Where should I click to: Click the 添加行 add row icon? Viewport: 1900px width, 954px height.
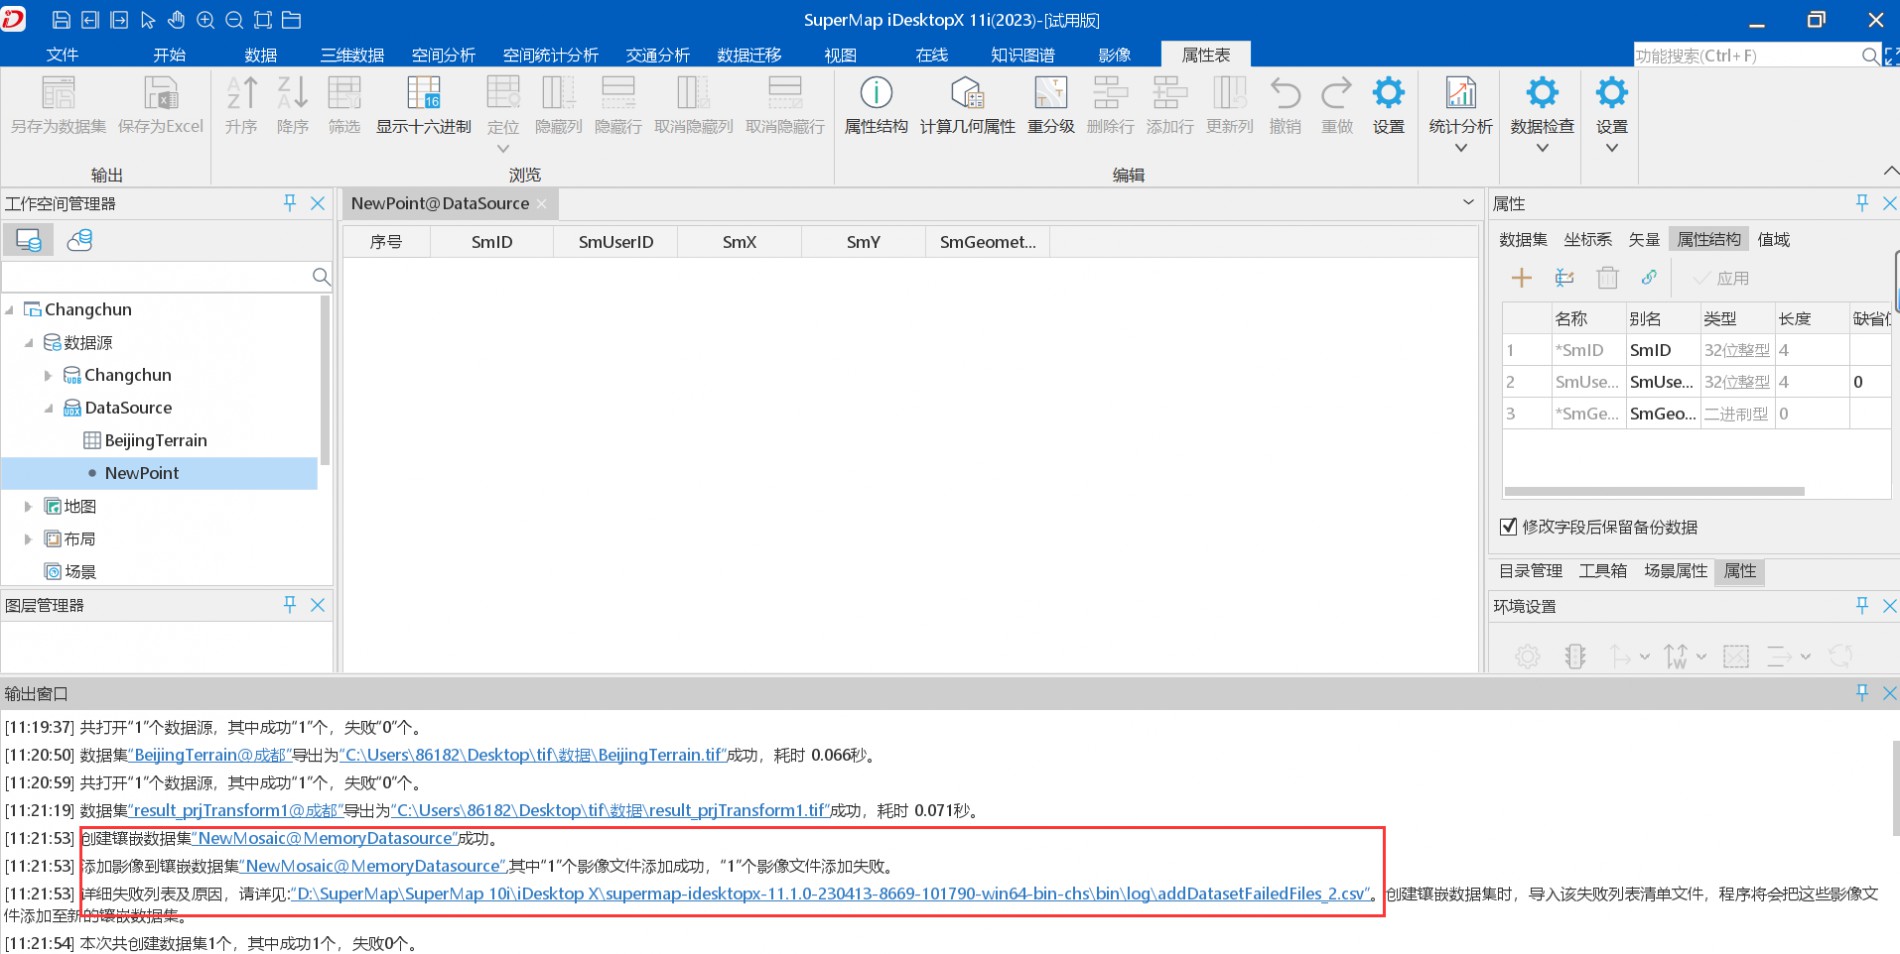click(1170, 93)
